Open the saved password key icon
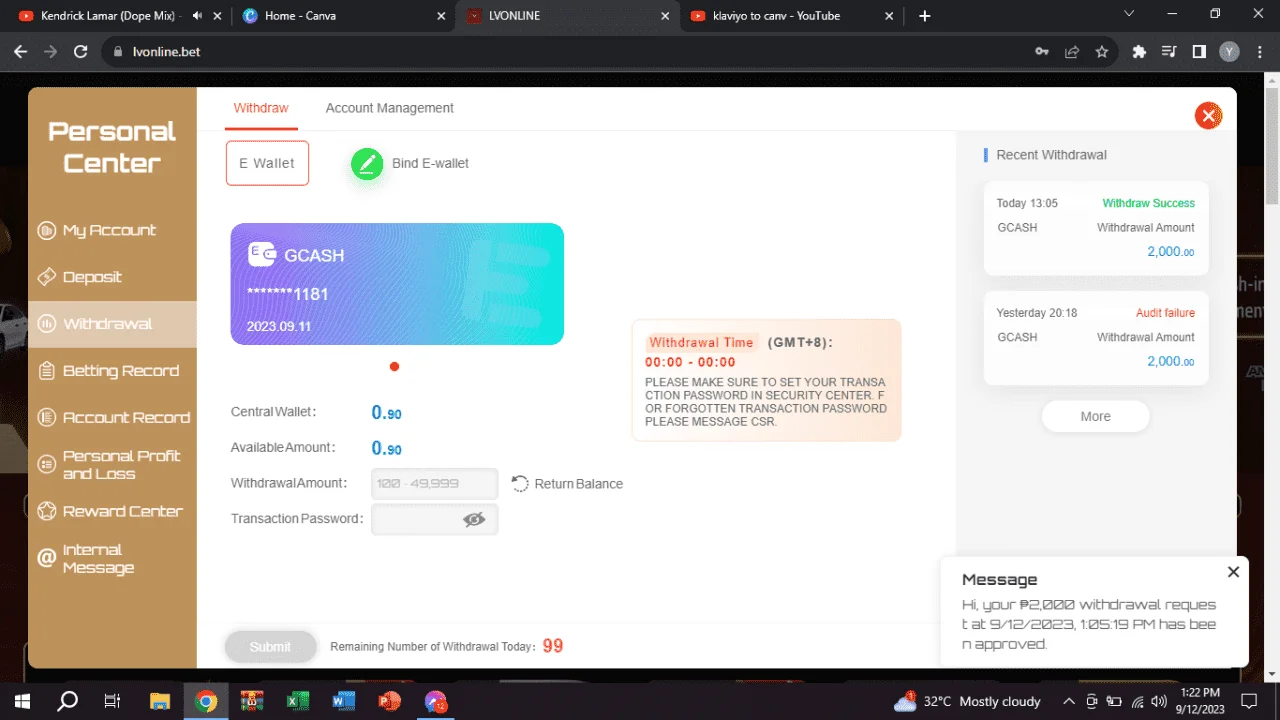The height and width of the screenshot is (720, 1280). pyautogui.click(x=1041, y=52)
